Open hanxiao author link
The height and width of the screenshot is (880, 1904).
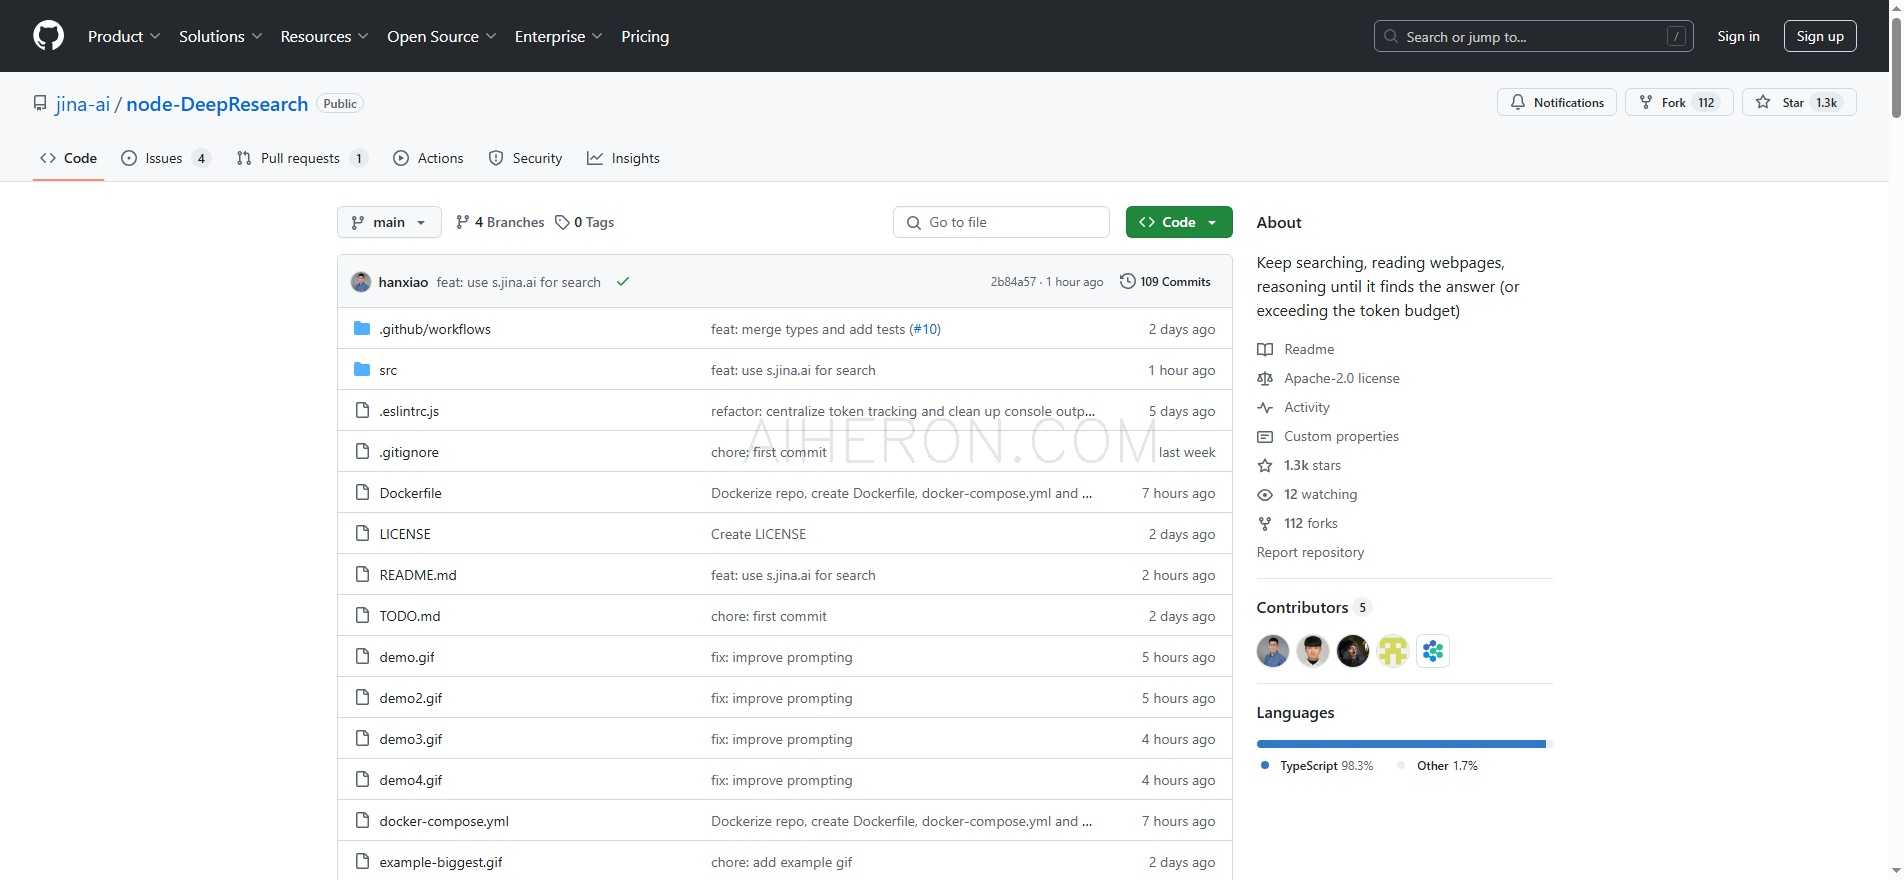(403, 282)
